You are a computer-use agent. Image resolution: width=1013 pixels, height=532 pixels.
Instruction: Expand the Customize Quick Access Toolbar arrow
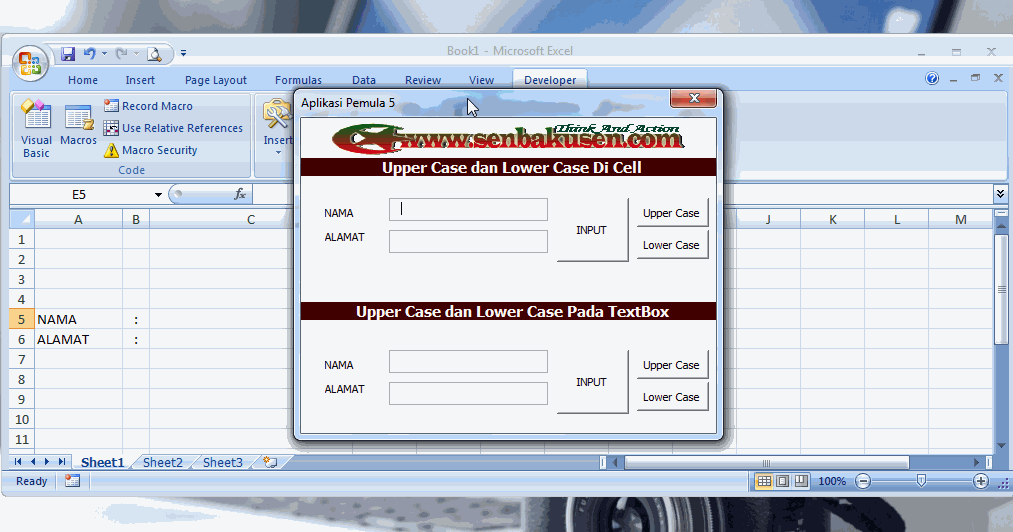pos(183,54)
